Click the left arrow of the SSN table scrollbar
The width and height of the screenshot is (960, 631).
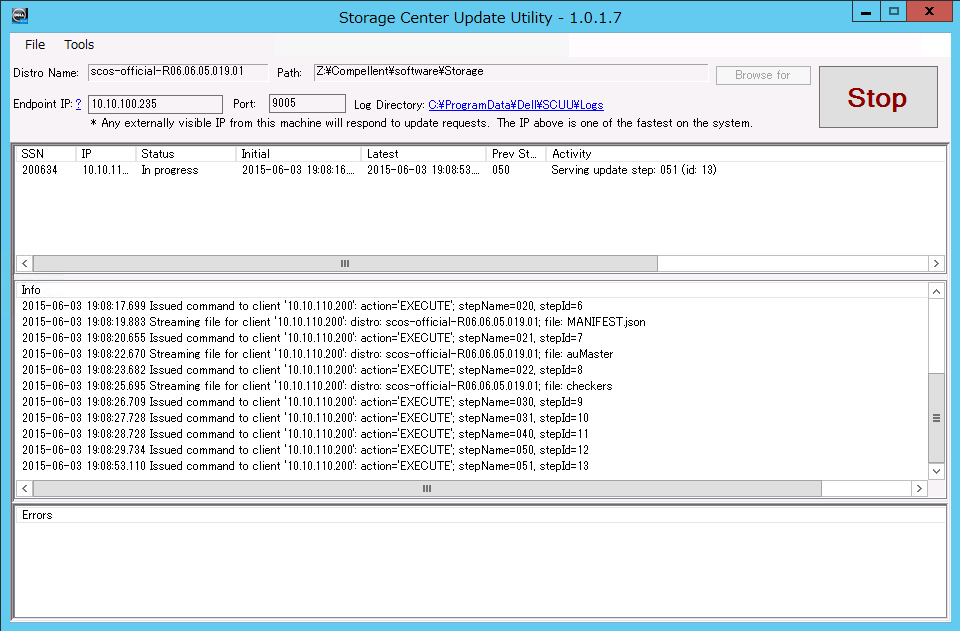[24, 264]
